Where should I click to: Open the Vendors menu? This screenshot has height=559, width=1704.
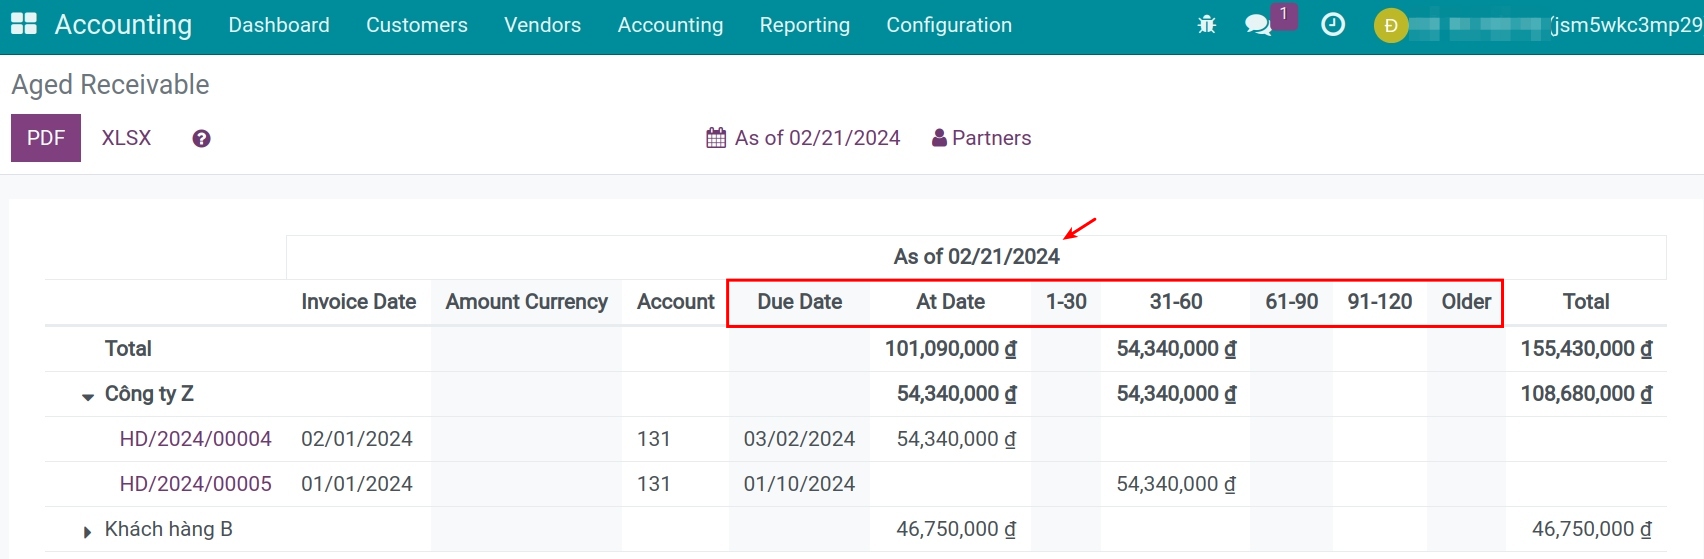point(543,25)
